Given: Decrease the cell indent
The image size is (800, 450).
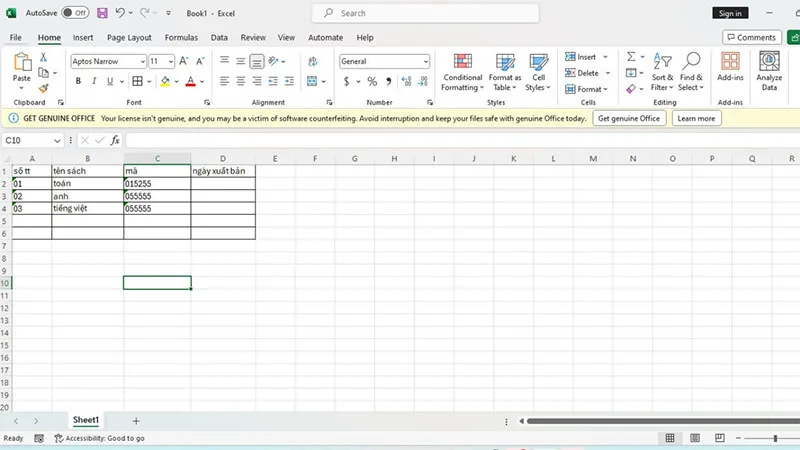Looking at the screenshot, I should [x=273, y=81].
